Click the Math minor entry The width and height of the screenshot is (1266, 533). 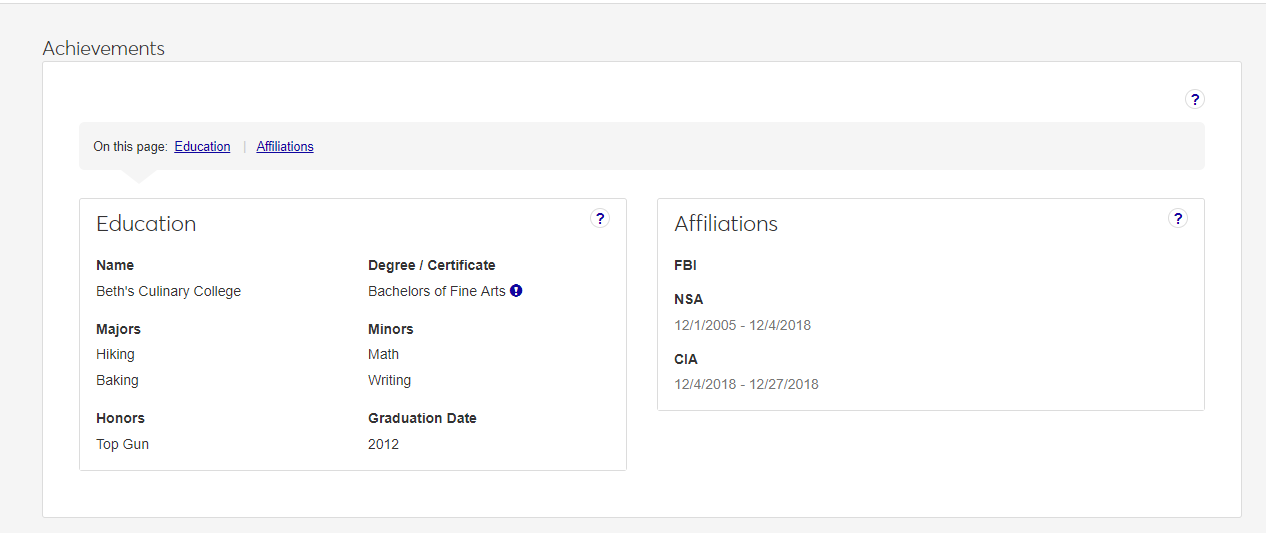[383, 355]
